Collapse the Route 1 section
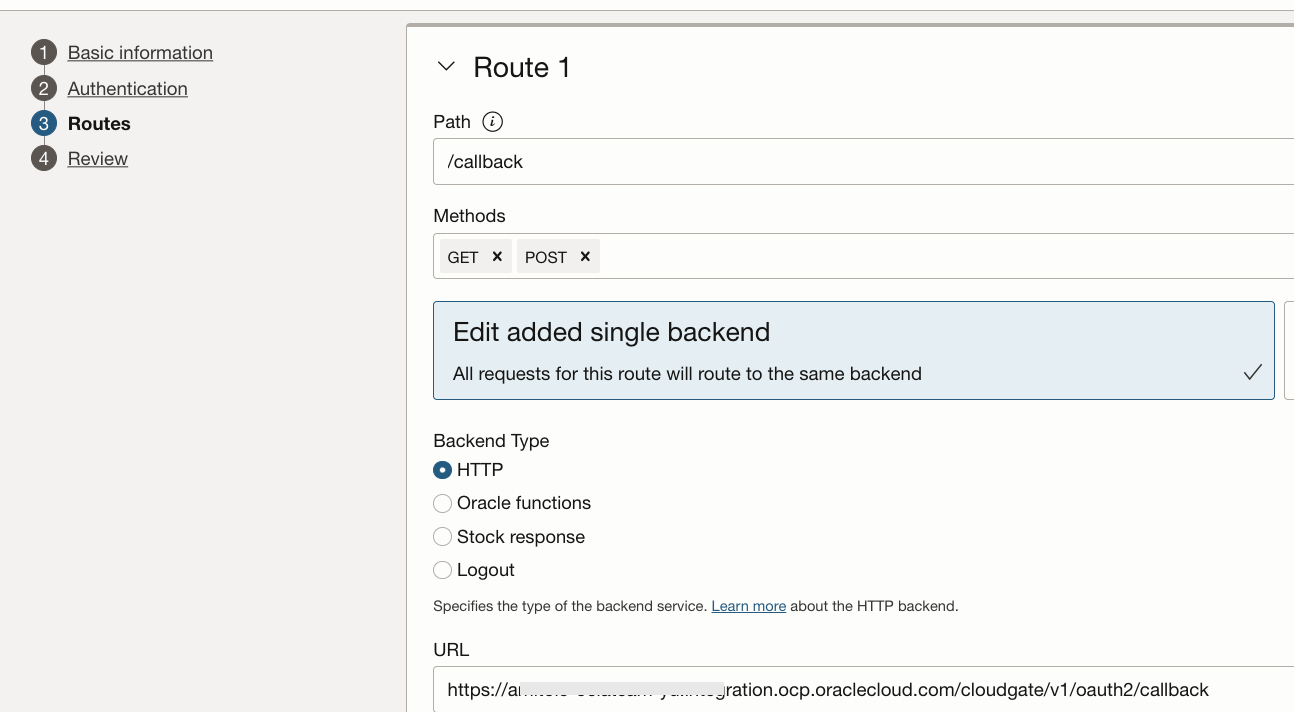The image size is (1294, 712). coord(447,66)
